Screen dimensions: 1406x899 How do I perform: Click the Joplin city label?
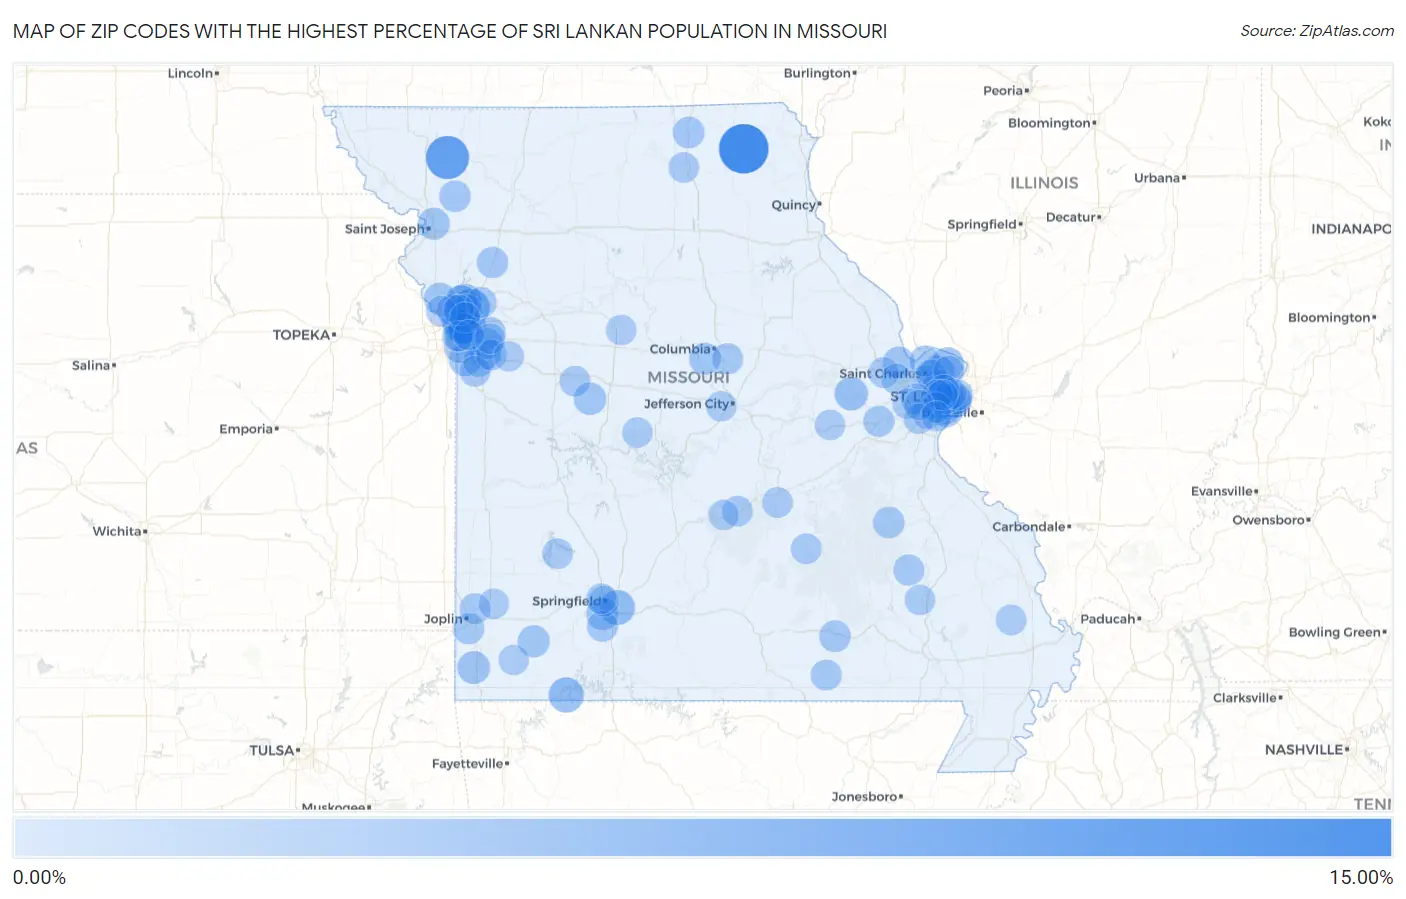[444, 619]
